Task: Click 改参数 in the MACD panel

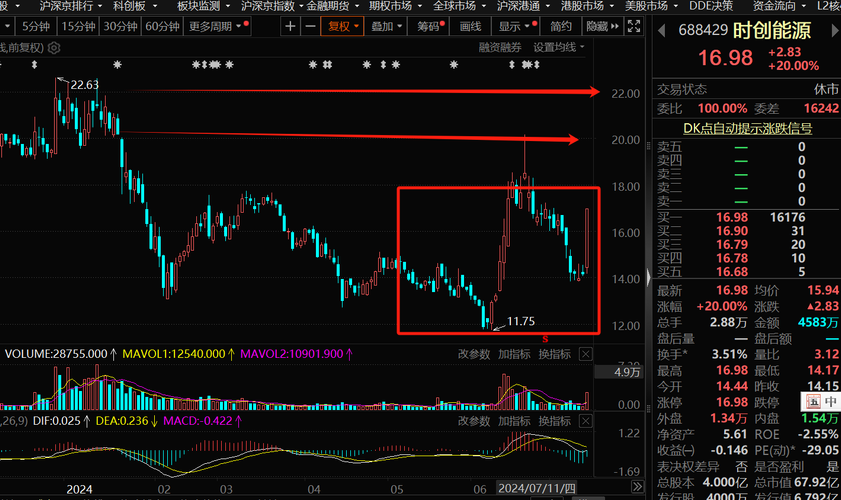Action: pos(474,421)
